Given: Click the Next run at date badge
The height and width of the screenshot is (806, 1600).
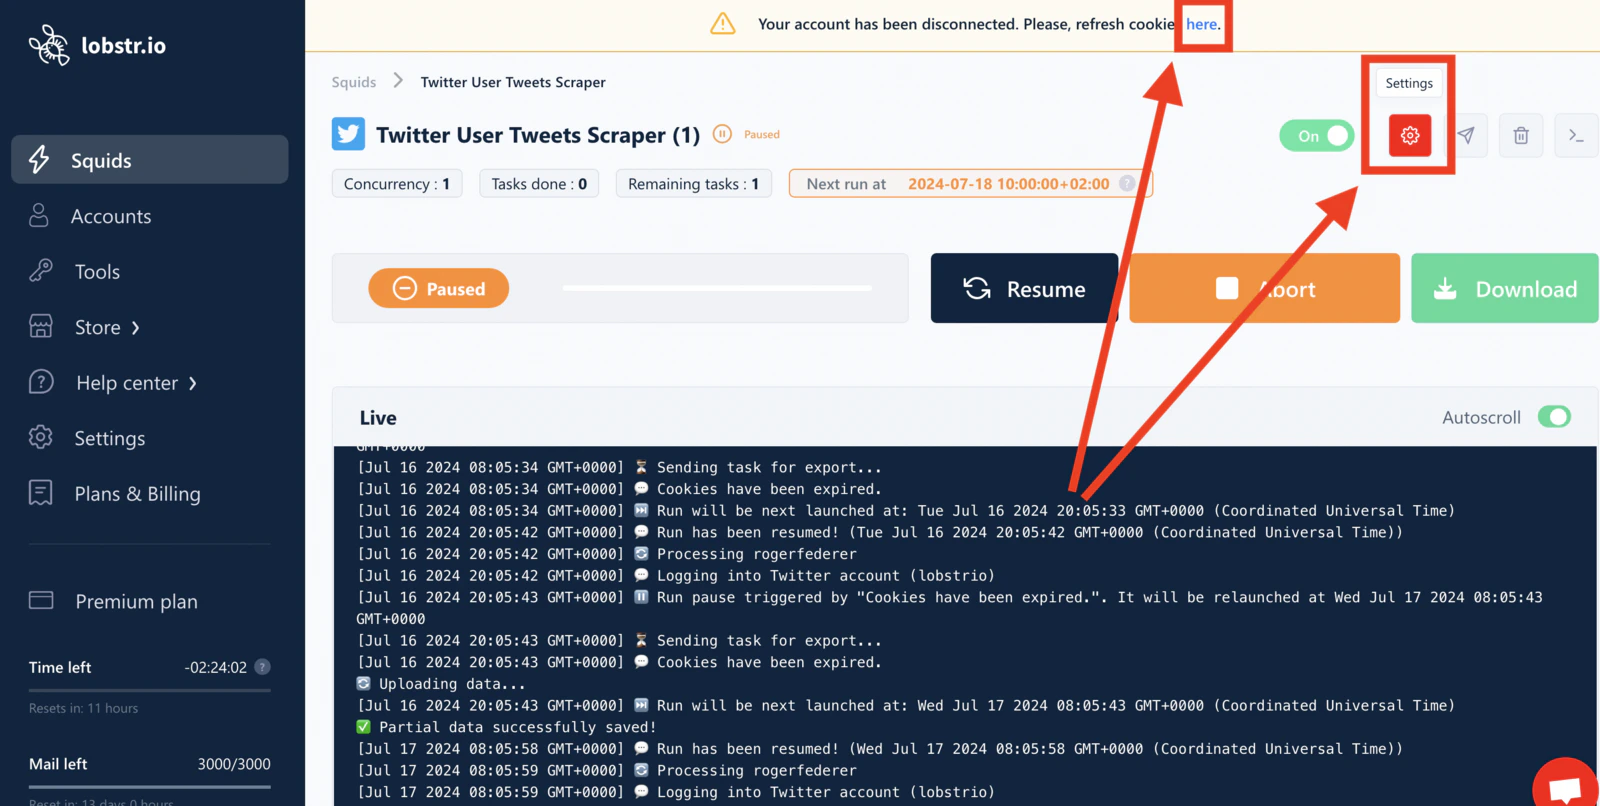Looking at the screenshot, I should [x=971, y=184].
